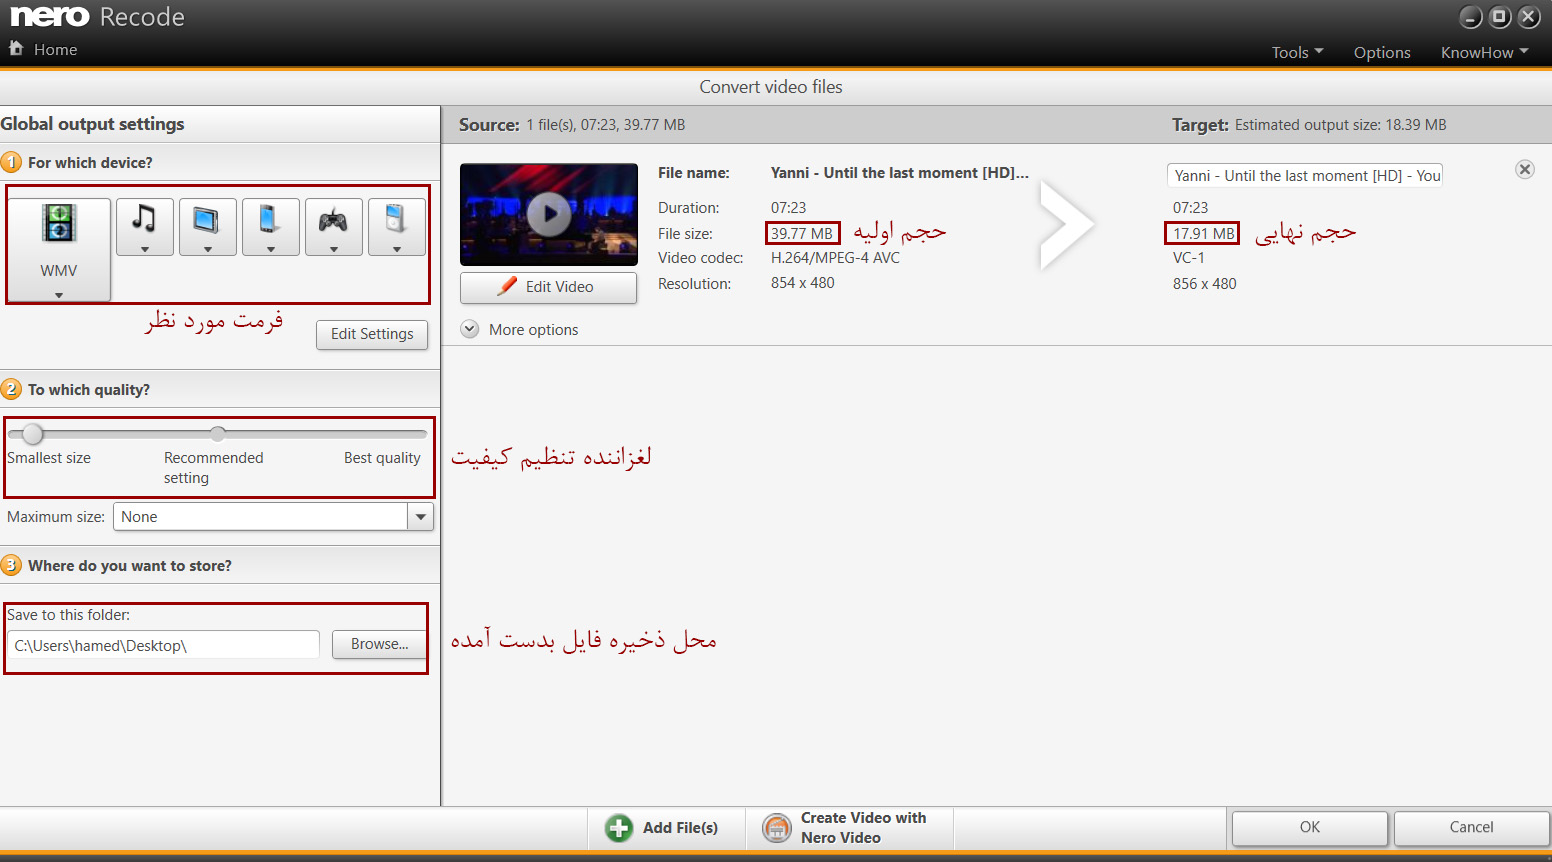Click the quality slider handle at Smallest size

[33, 434]
